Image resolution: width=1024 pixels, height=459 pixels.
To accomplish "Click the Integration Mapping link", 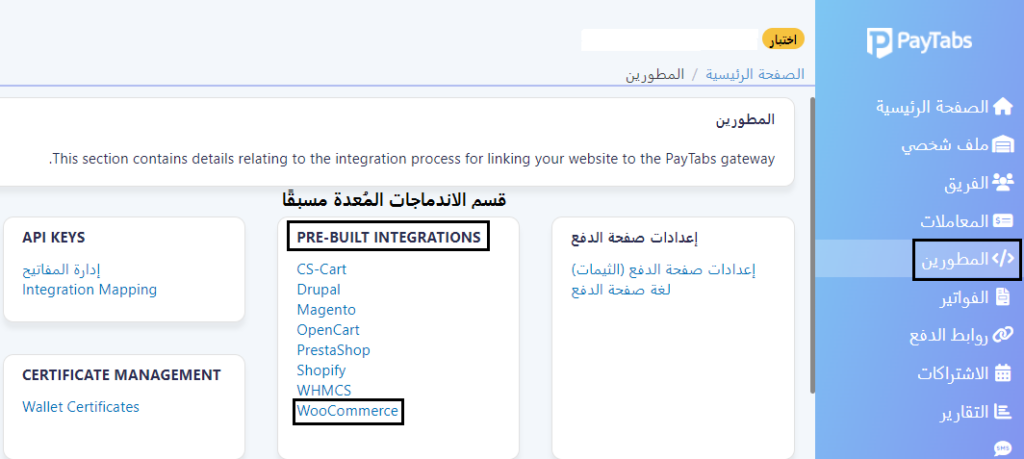I will pos(89,290).
